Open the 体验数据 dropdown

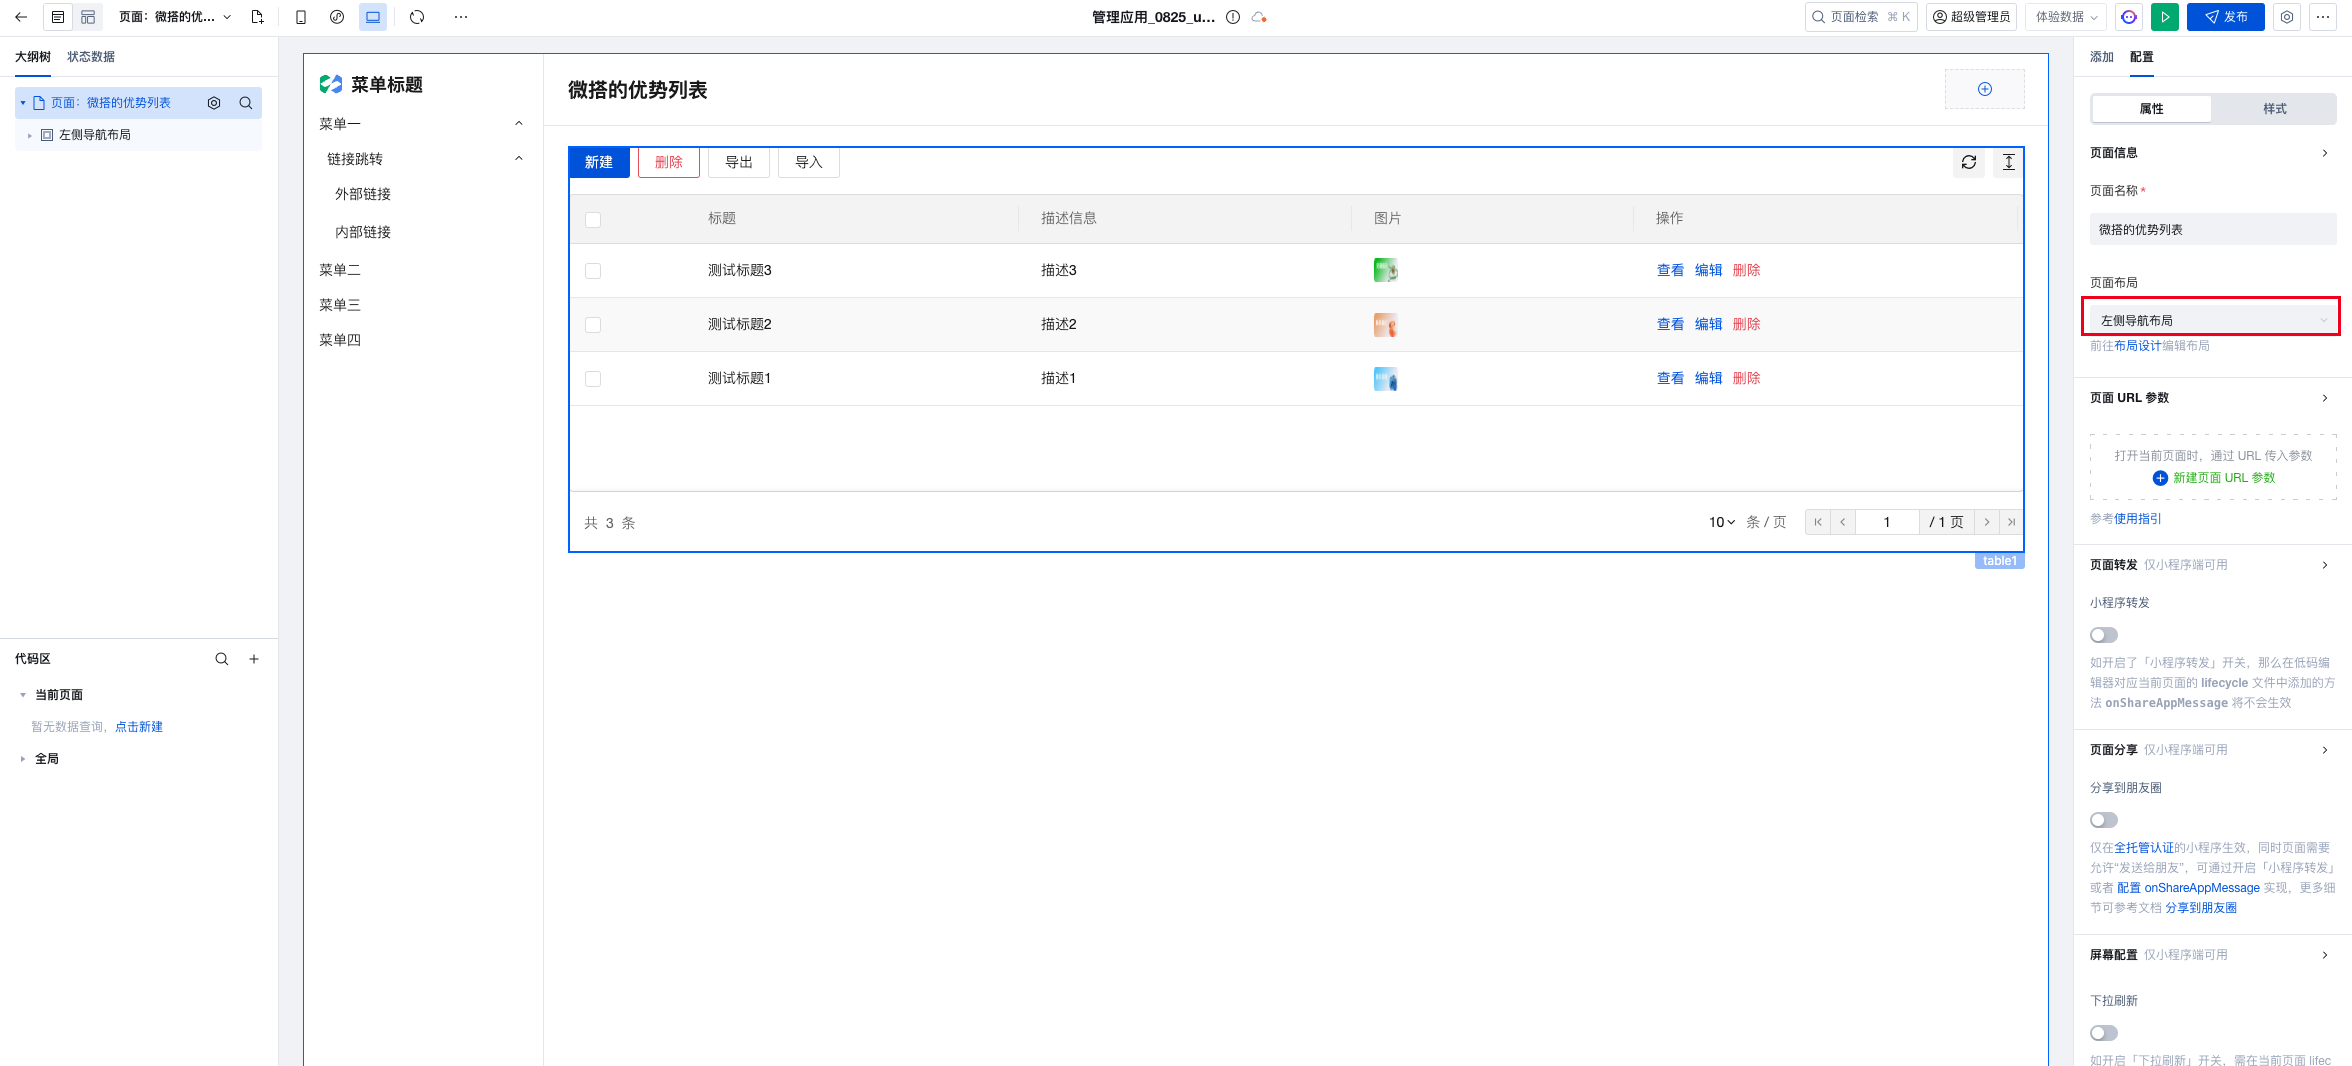[2065, 17]
